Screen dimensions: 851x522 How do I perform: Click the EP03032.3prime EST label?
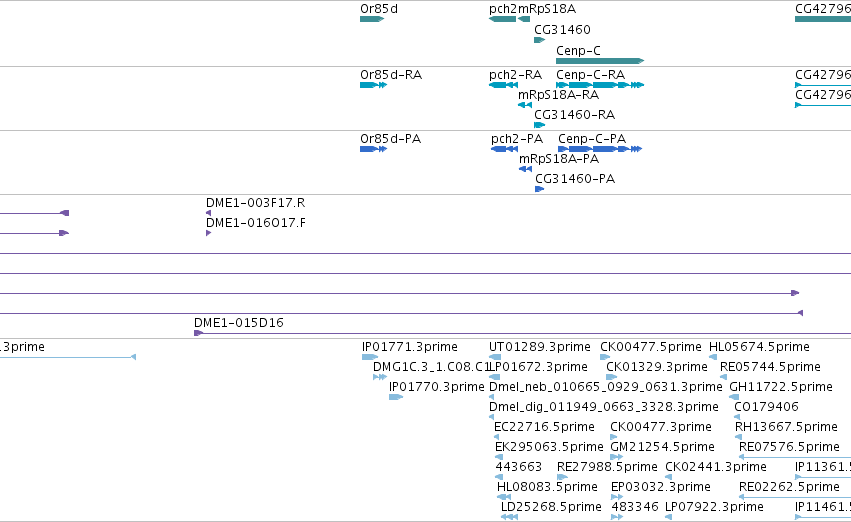point(661,487)
